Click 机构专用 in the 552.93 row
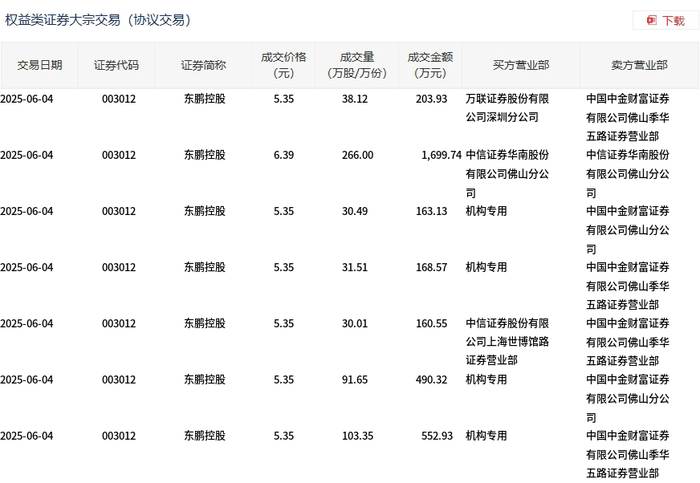 [486, 436]
